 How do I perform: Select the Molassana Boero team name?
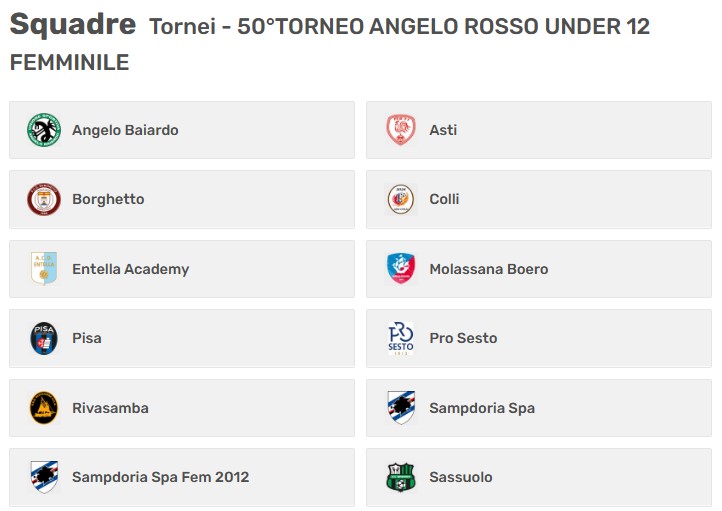[x=489, y=269]
